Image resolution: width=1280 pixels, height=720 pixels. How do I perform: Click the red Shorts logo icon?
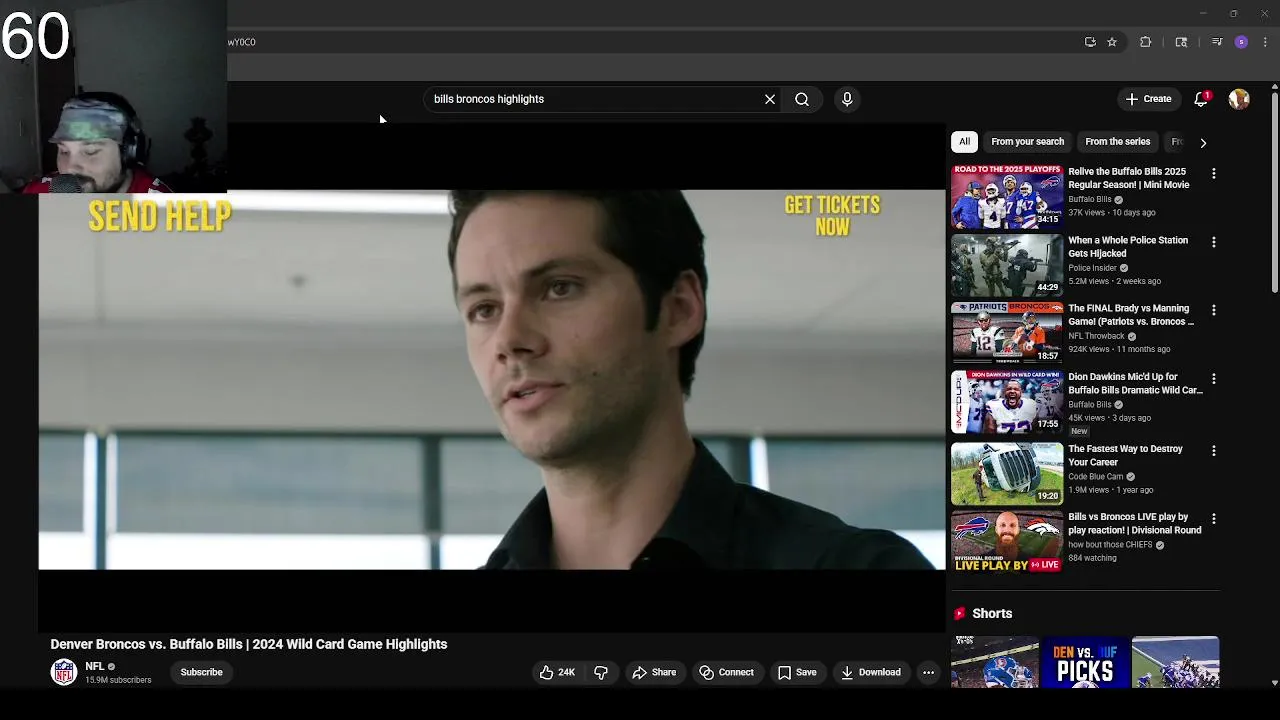tap(959, 613)
